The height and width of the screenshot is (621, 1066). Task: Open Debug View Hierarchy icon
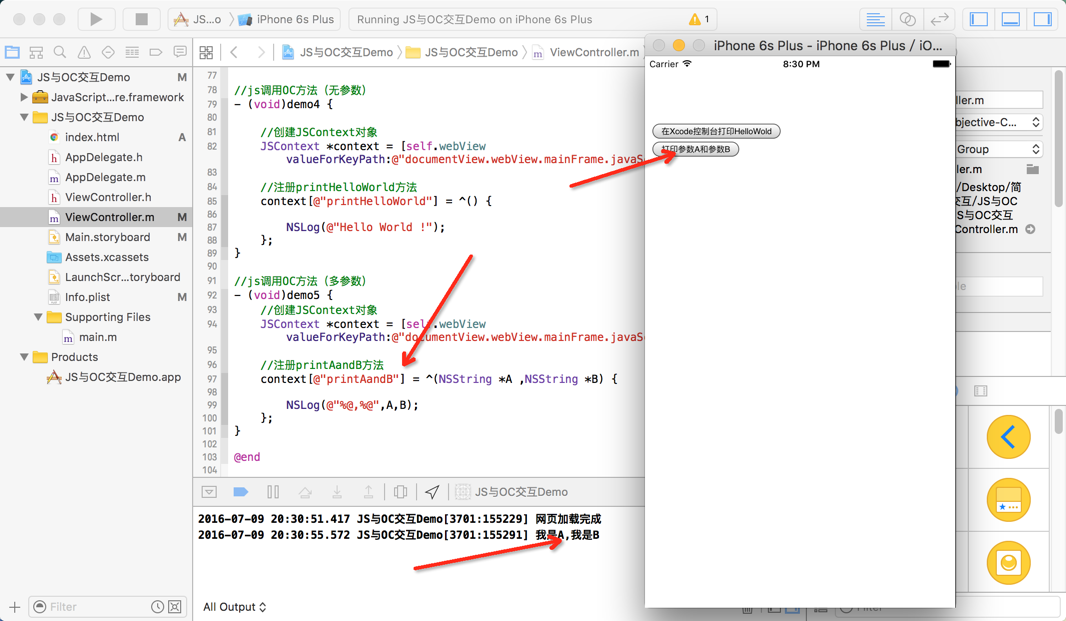[400, 492]
